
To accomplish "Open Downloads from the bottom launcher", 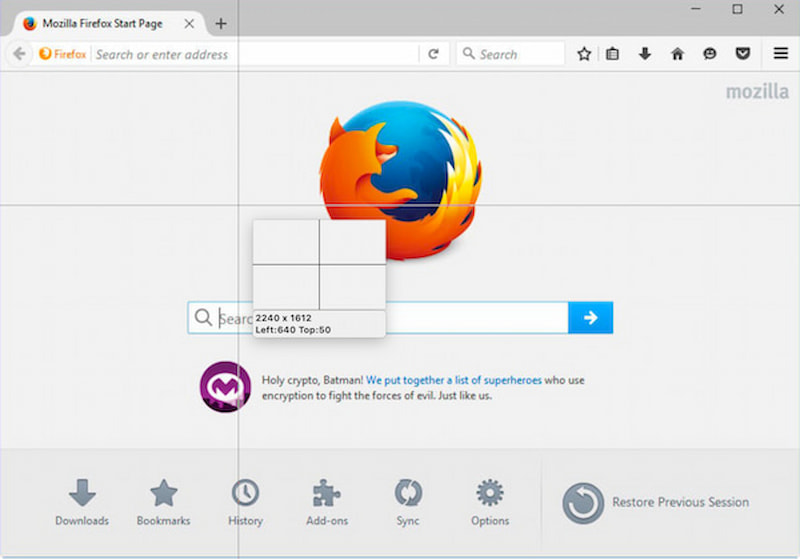I will click(82, 502).
